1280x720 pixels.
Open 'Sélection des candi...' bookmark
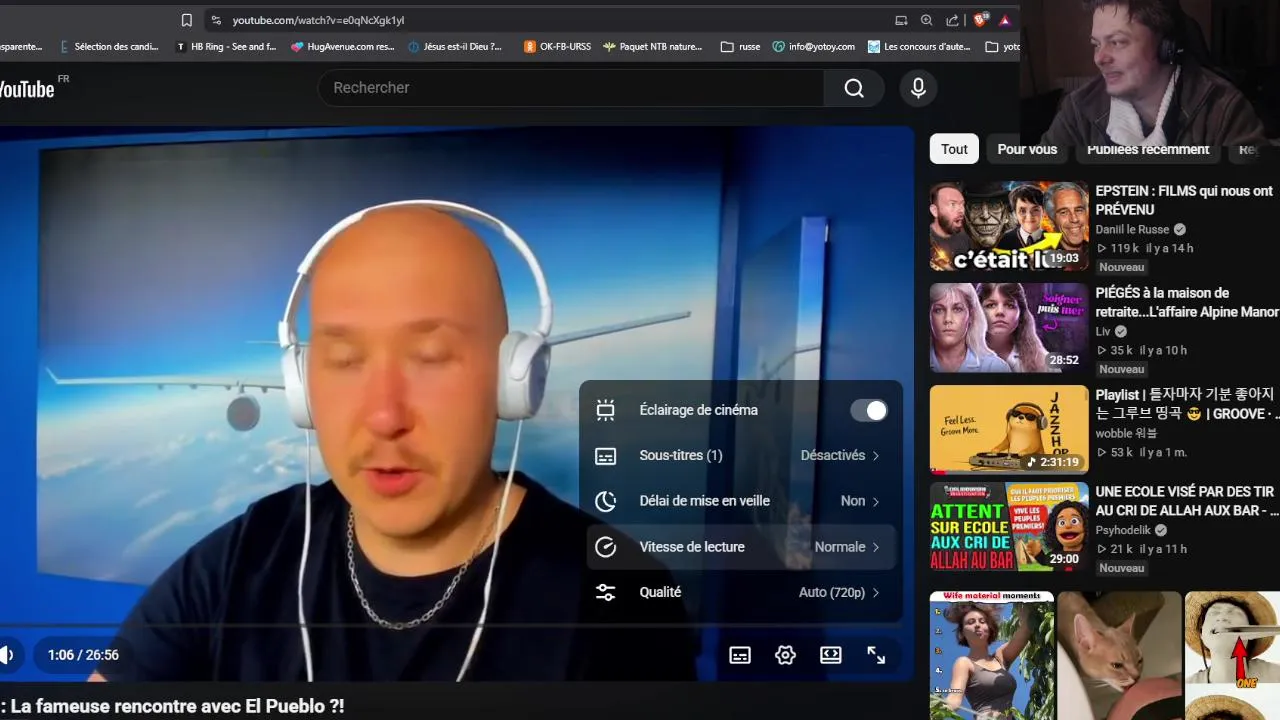pyautogui.click(x=108, y=46)
